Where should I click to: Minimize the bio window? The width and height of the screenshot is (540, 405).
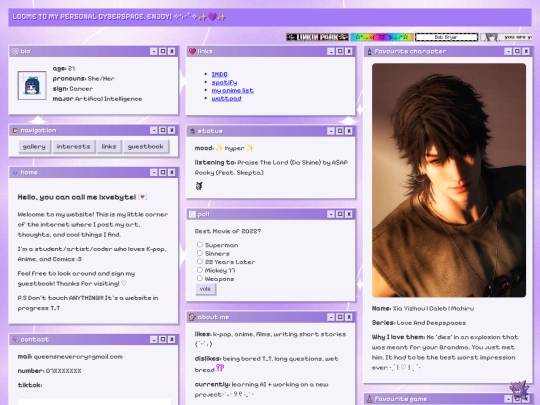[x=154, y=51]
